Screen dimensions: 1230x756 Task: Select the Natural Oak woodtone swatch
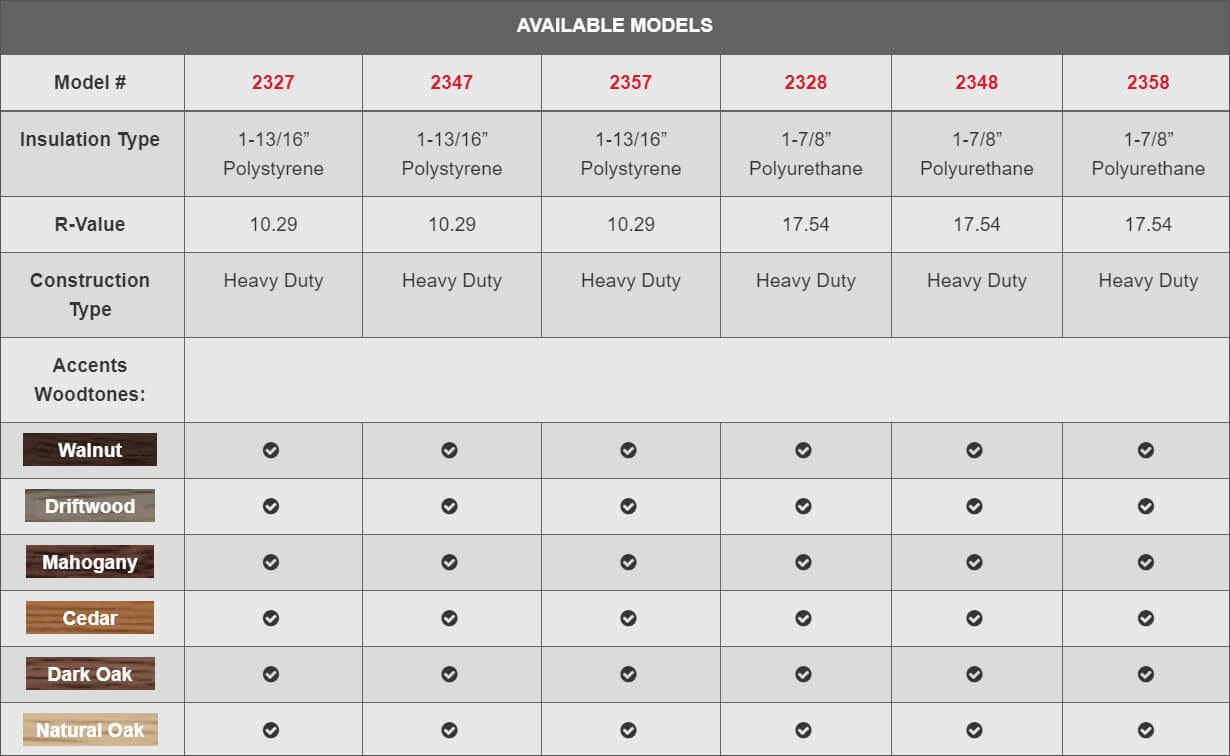coord(90,730)
